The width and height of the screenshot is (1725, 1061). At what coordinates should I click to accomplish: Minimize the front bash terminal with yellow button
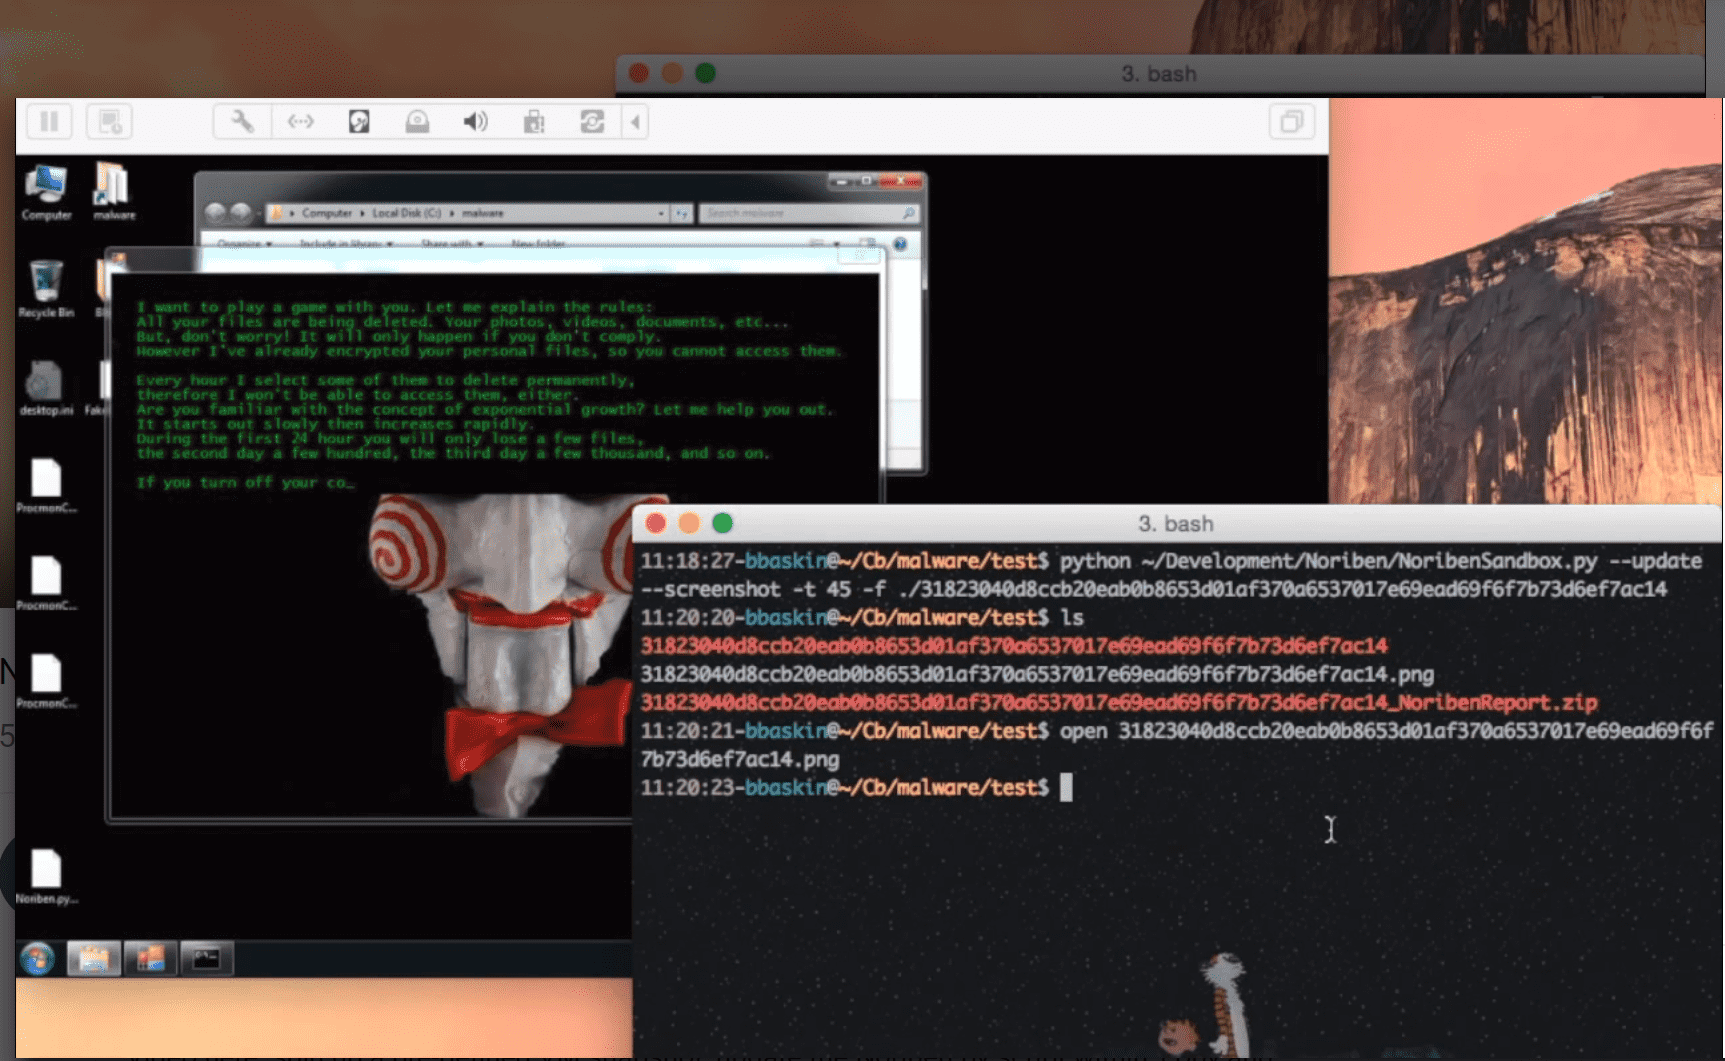click(689, 523)
